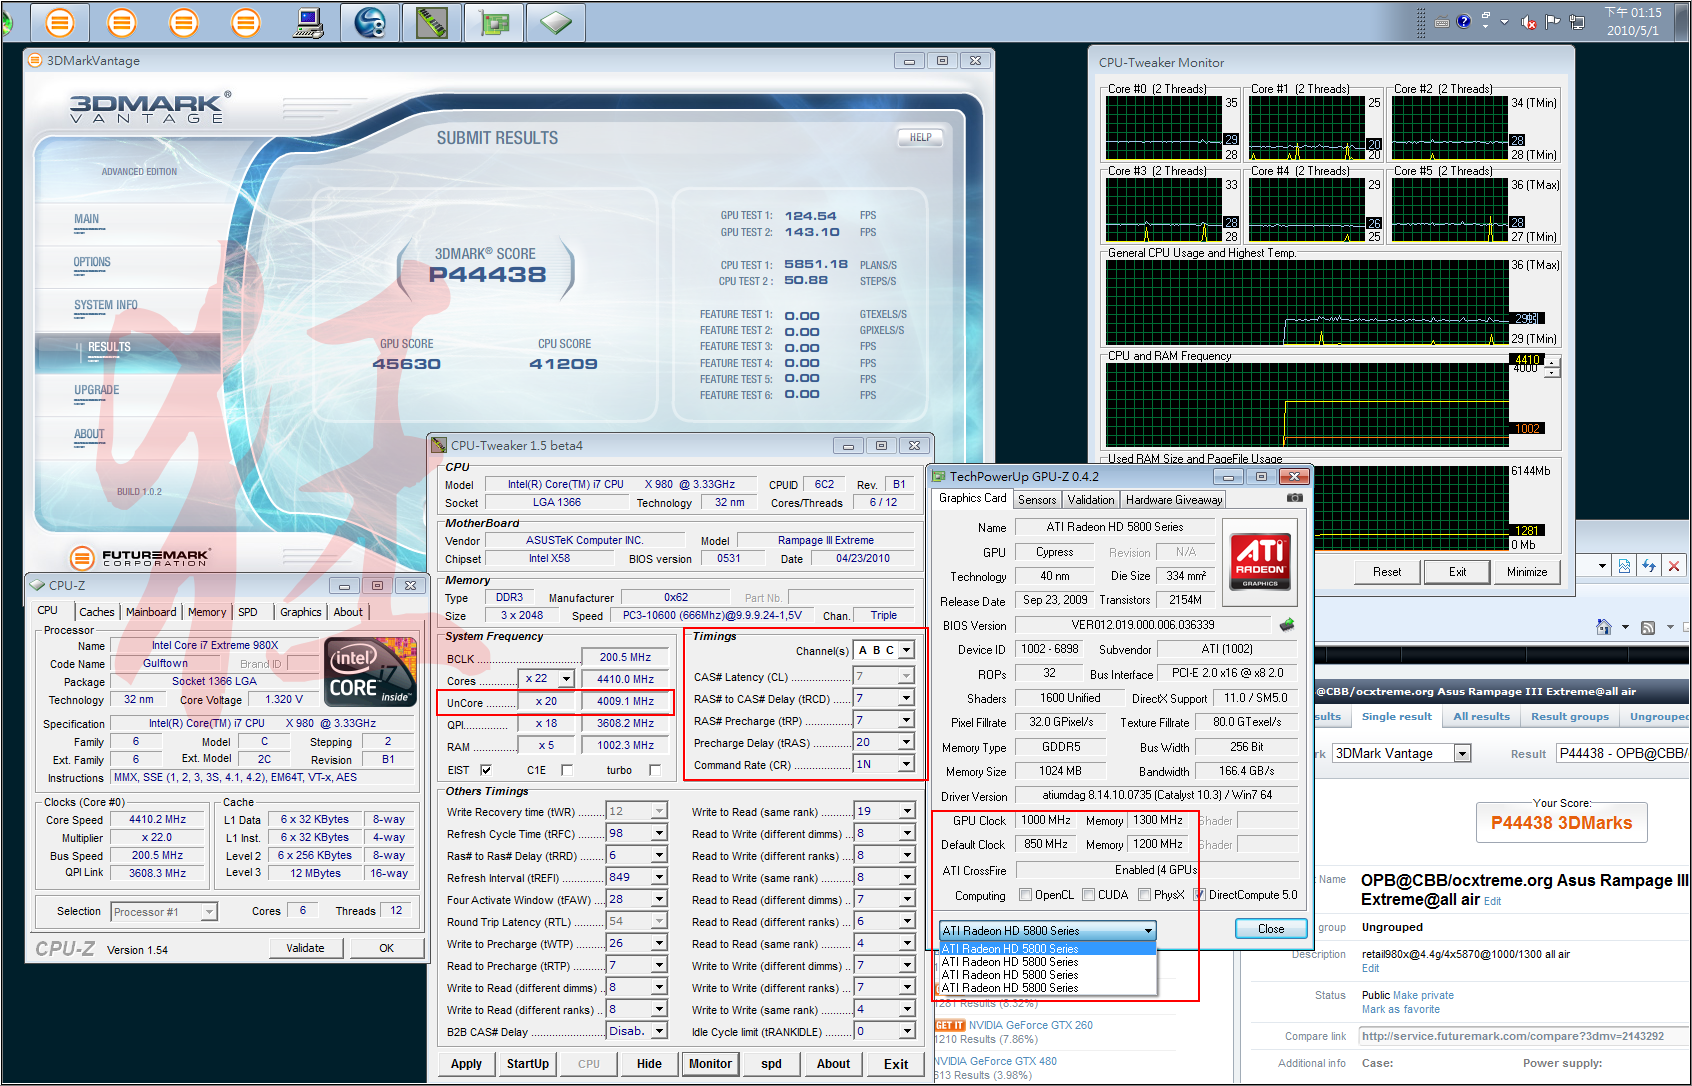Open the All results tab on webpage

pyautogui.click(x=1481, y=716)
